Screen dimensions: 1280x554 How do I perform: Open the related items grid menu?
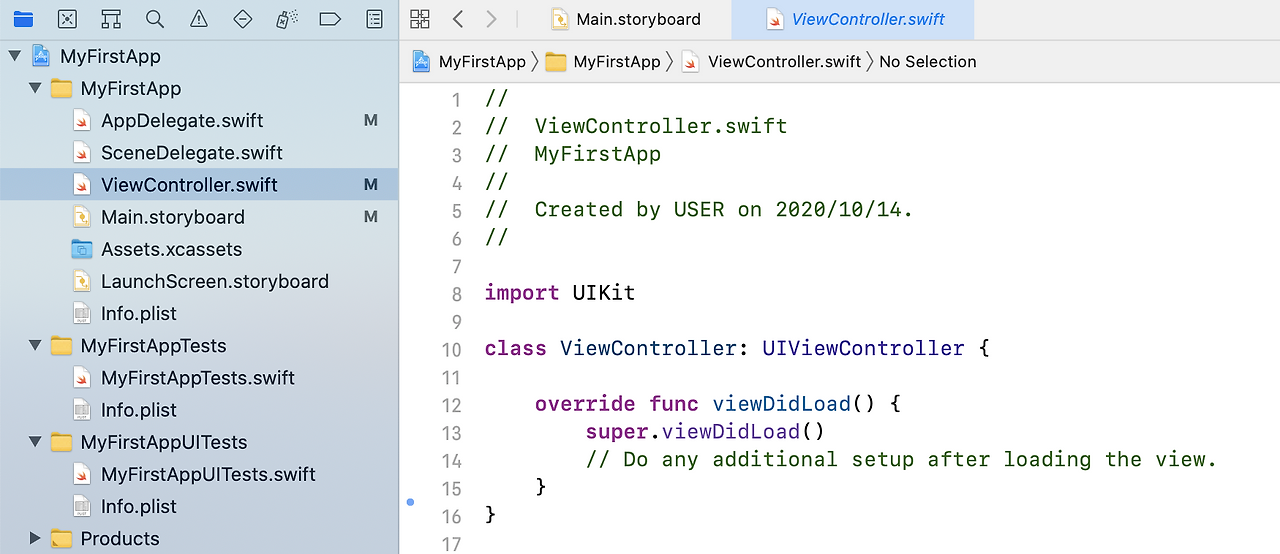tap(420, 19)
